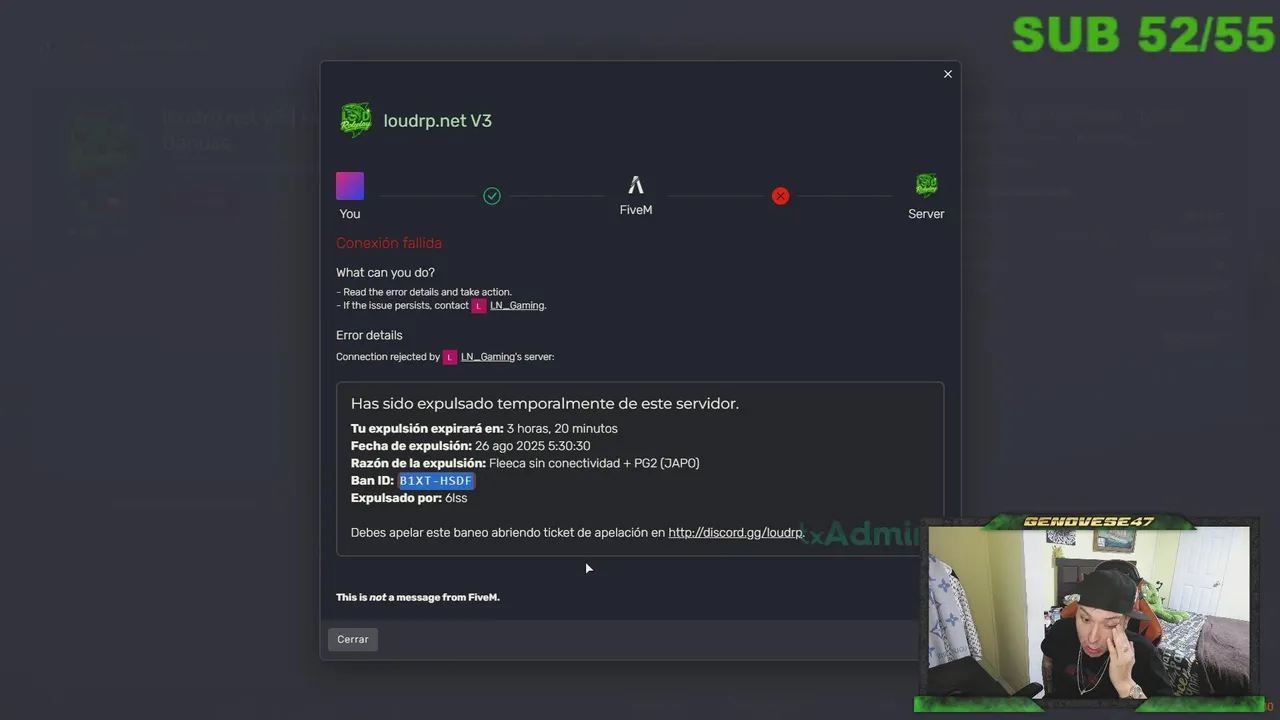Screen dimensions: 1280x720
Task: Click the Error details heading
Action: [x=369, y=335]
